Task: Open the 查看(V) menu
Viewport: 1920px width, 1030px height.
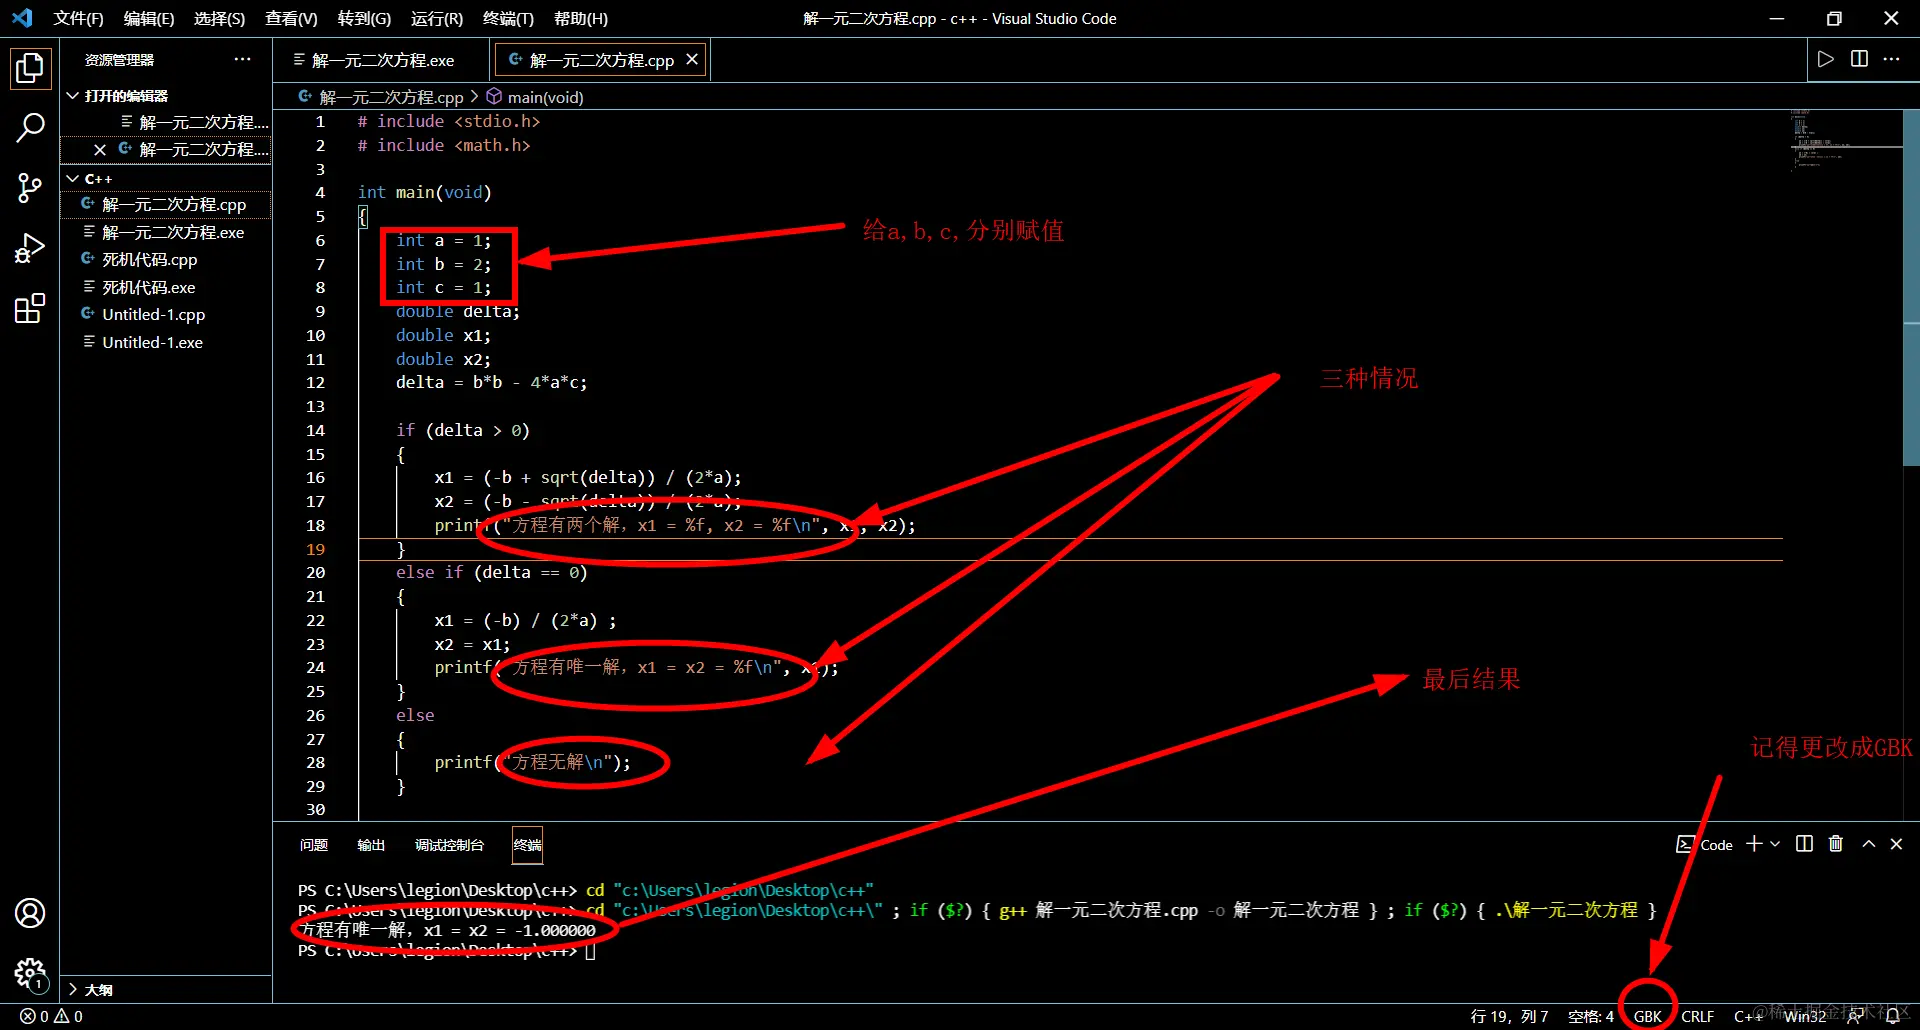Action: click(291, 18)
